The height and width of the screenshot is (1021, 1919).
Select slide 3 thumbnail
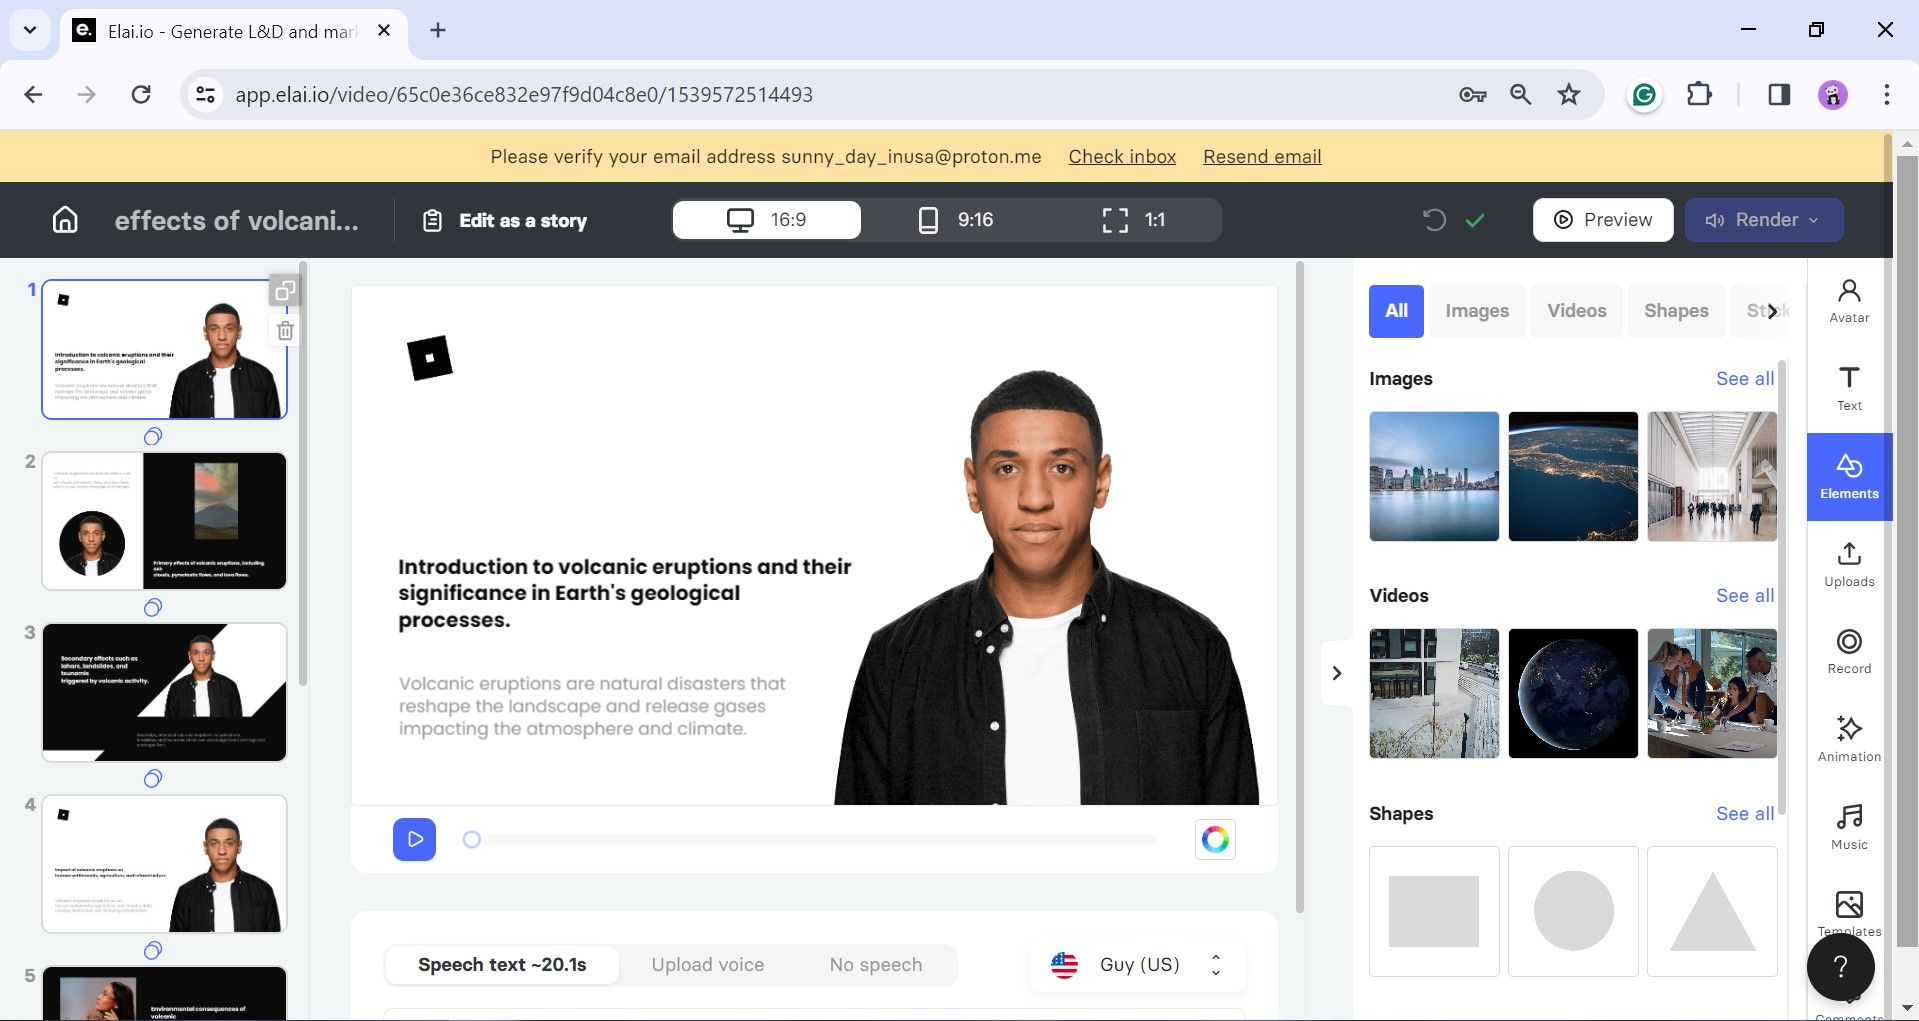pyautogui.click(x=165, y=692)
